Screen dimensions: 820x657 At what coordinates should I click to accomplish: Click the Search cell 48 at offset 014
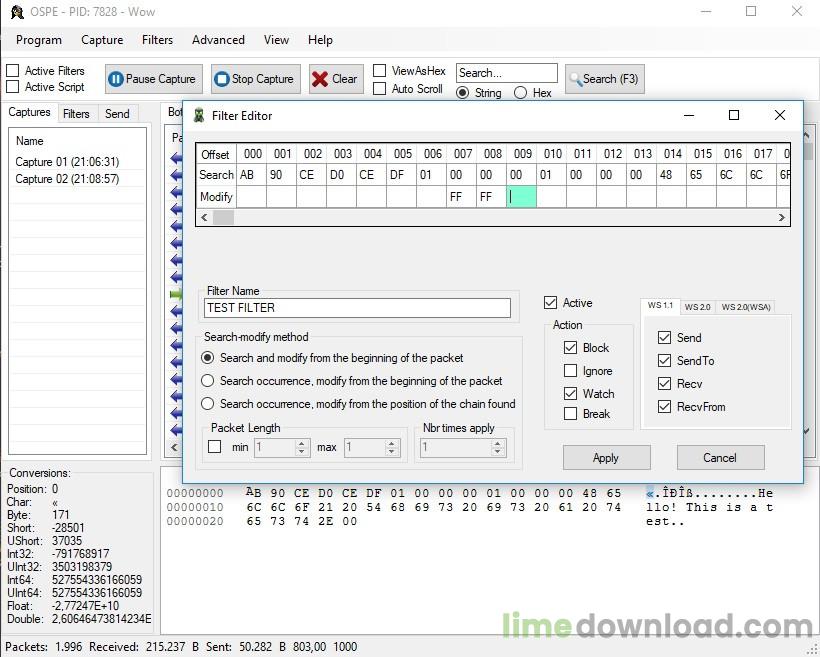[x=671, y=175]
